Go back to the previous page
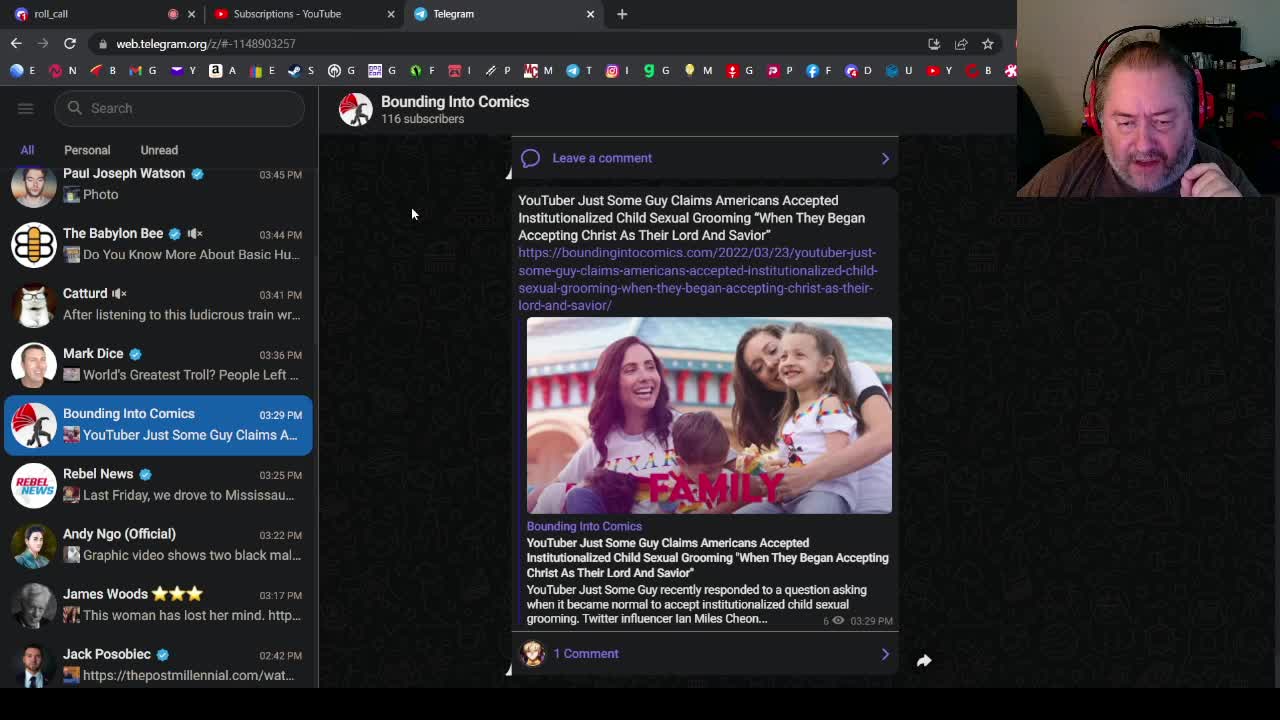The width and height of the screenshot is (1280, 720). [x=16, y=44]
